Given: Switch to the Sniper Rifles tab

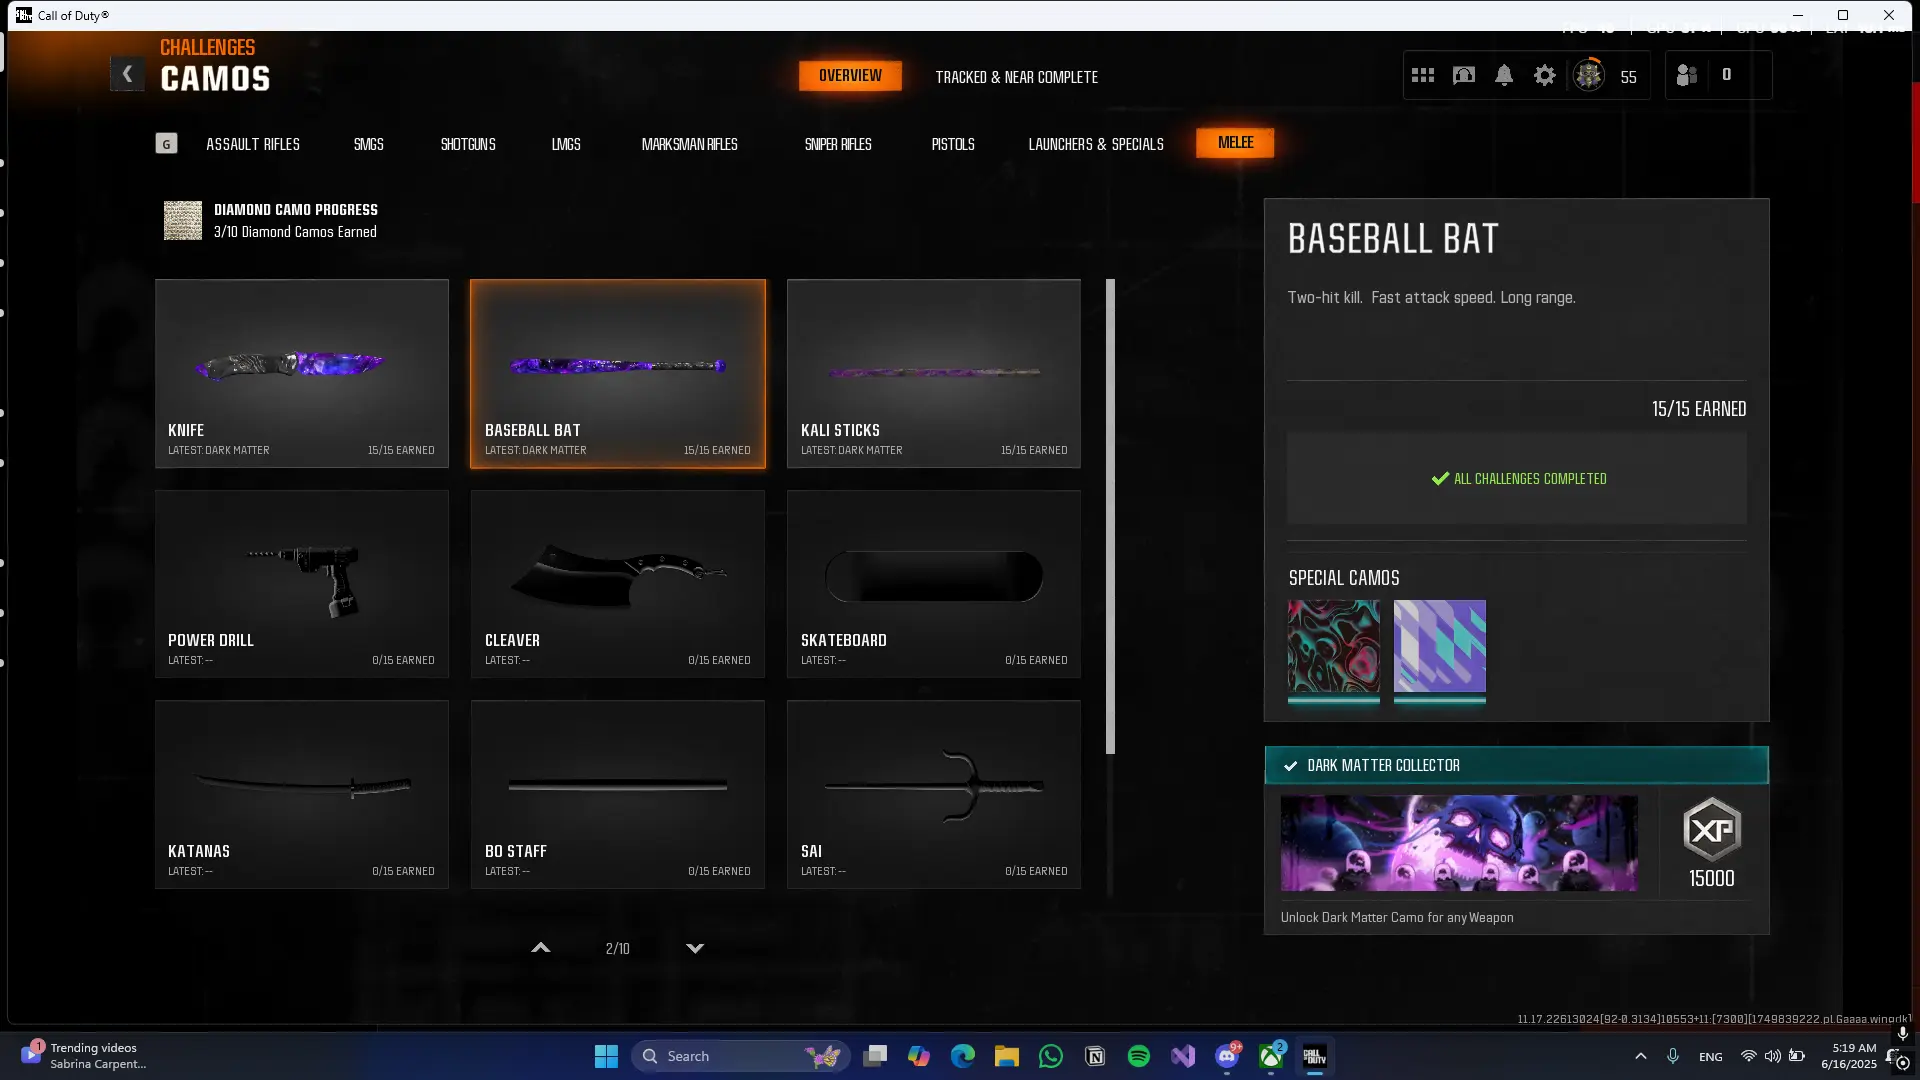Looking at the screenshot, I should [838, 144].
